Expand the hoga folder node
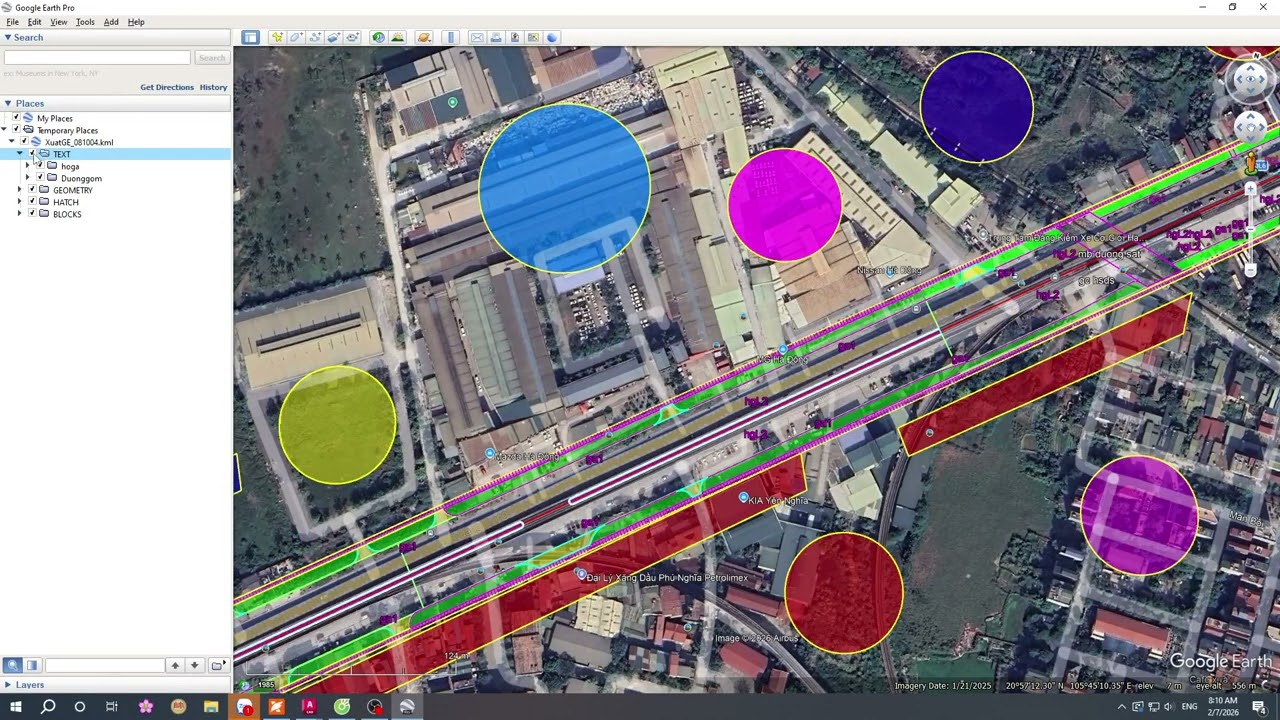This screenshot has height=720, width=1280. 28,166
